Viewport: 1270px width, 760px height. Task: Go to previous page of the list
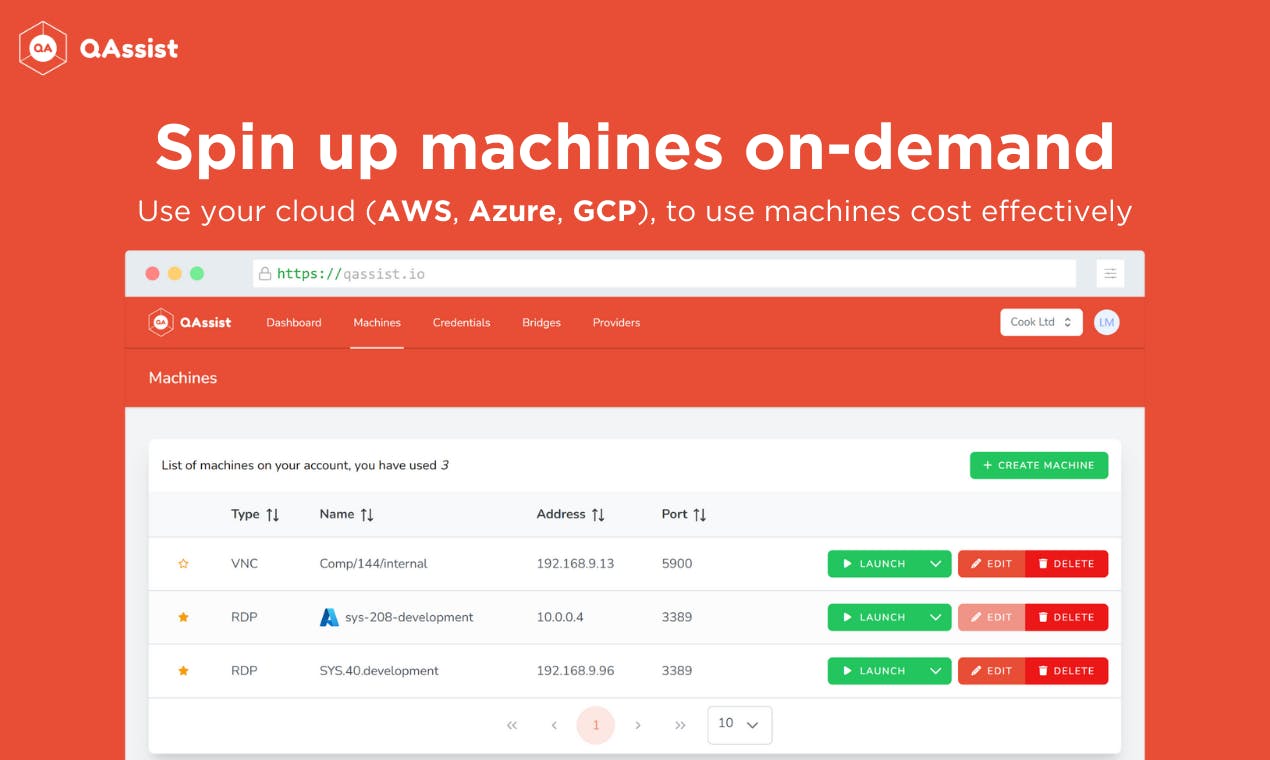click(x=554, y=725)
